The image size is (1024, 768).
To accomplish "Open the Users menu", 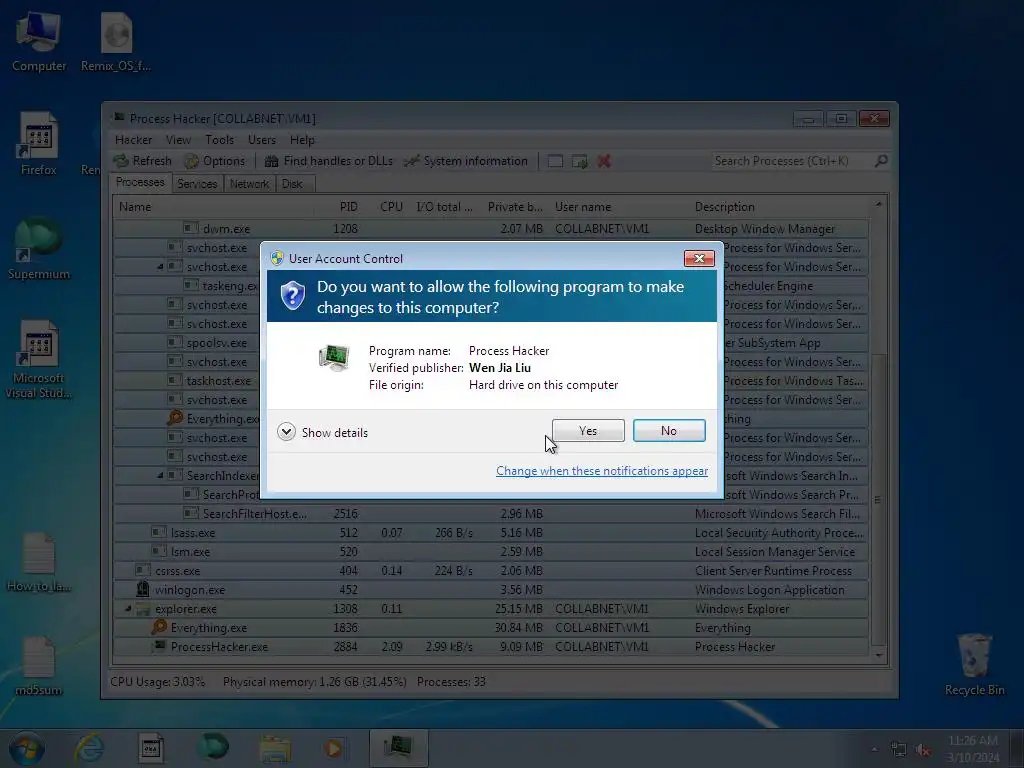I will click(x=262, y=140).
